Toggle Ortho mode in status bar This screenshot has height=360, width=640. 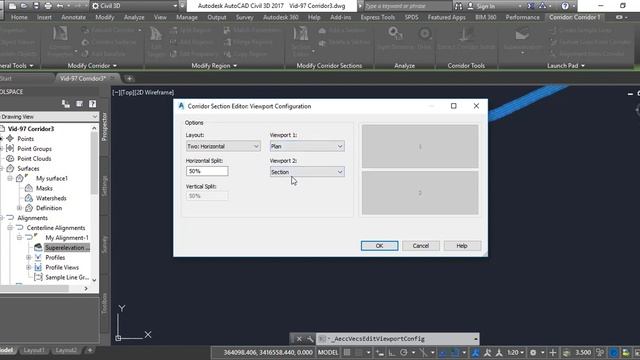[x=391, y=352]
